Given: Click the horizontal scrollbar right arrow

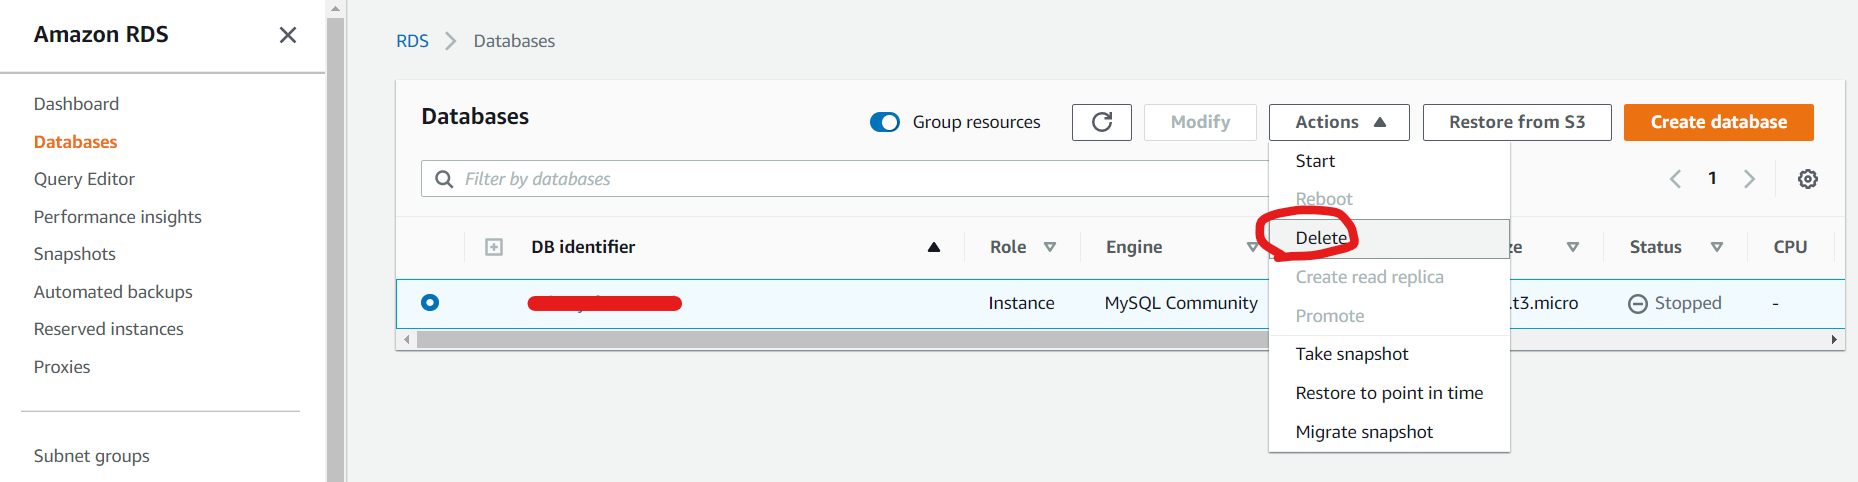Looking at the screenshot, I should pyautogui.click(x=1834, y=340).
